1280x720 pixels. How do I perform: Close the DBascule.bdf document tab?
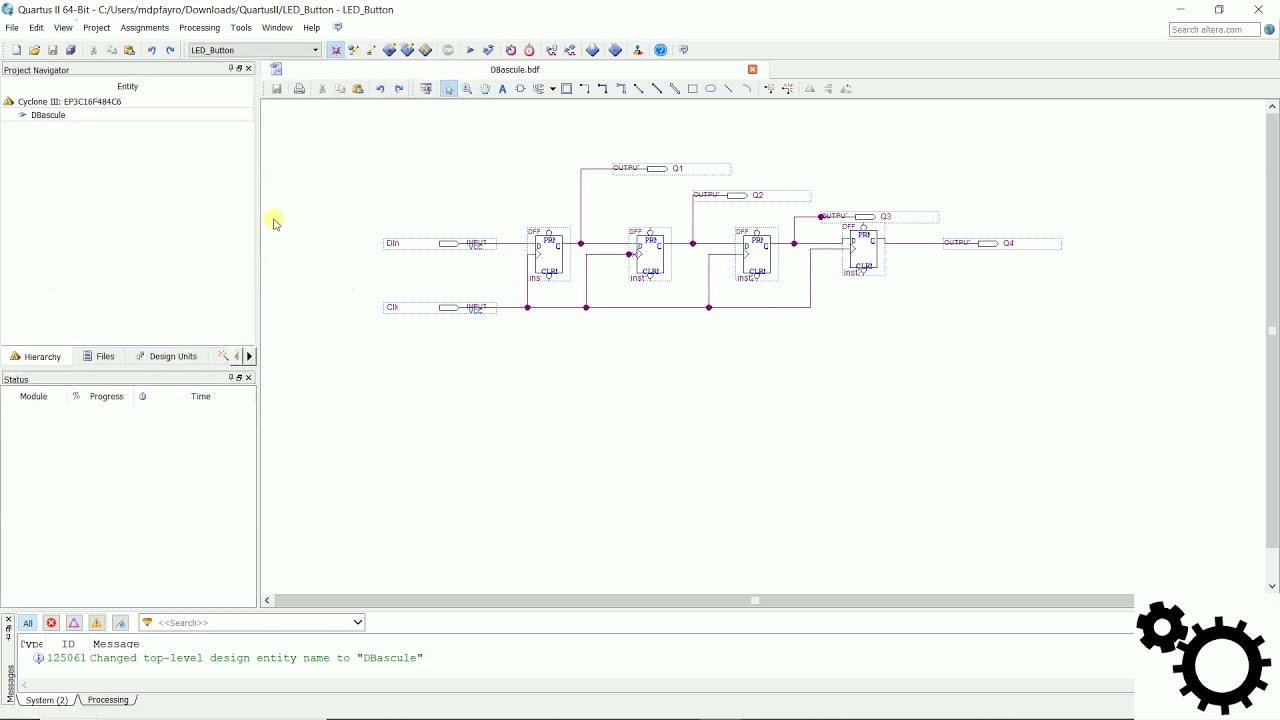(x=752, y=69)
